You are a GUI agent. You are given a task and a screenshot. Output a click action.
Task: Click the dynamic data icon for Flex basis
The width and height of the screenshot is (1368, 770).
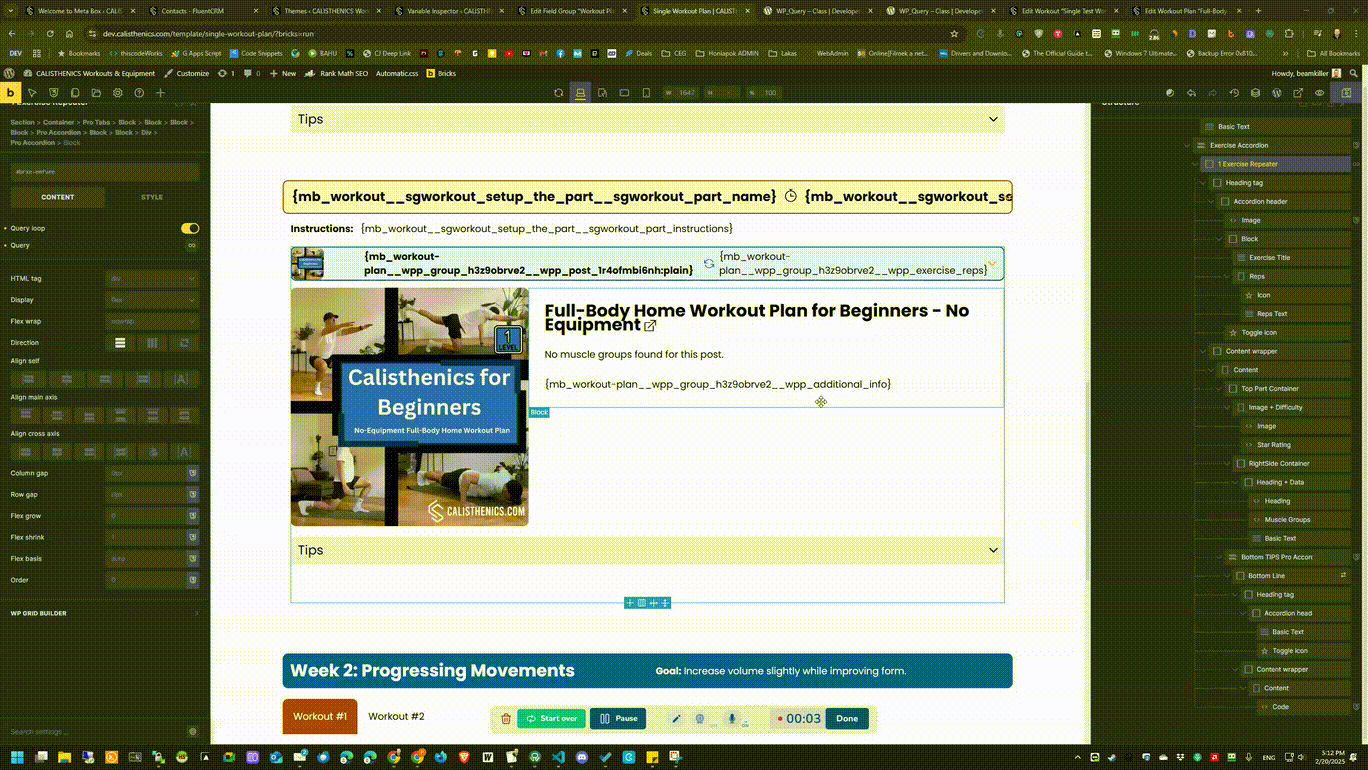pos(192,559)
